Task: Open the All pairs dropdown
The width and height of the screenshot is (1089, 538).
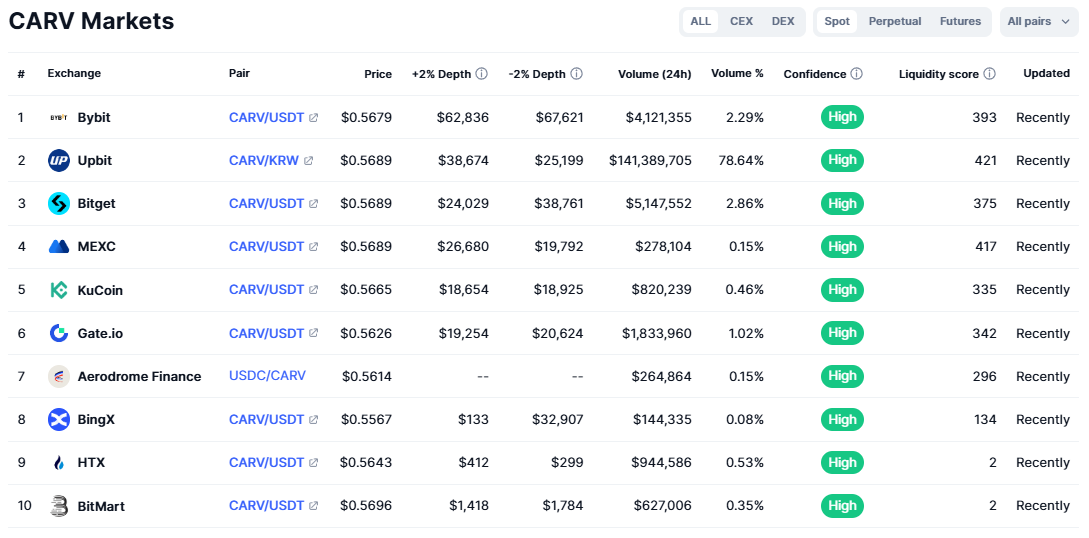Action: 1039,22
